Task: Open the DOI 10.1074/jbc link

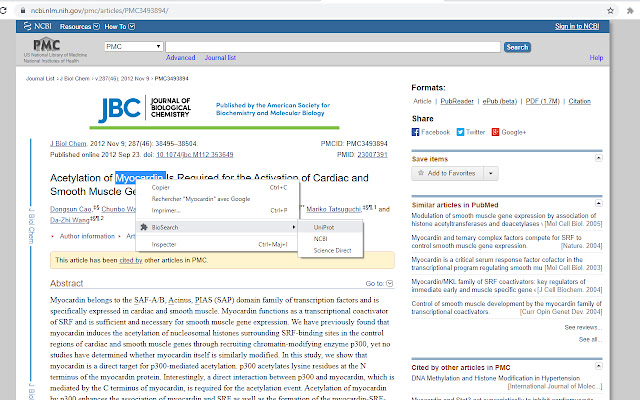Action: pos(195,155)
